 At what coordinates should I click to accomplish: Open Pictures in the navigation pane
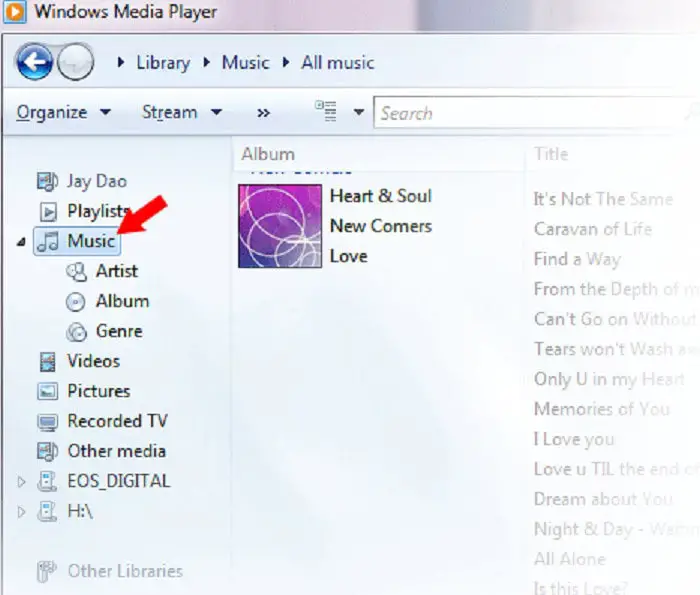click(x=99, y=391)
